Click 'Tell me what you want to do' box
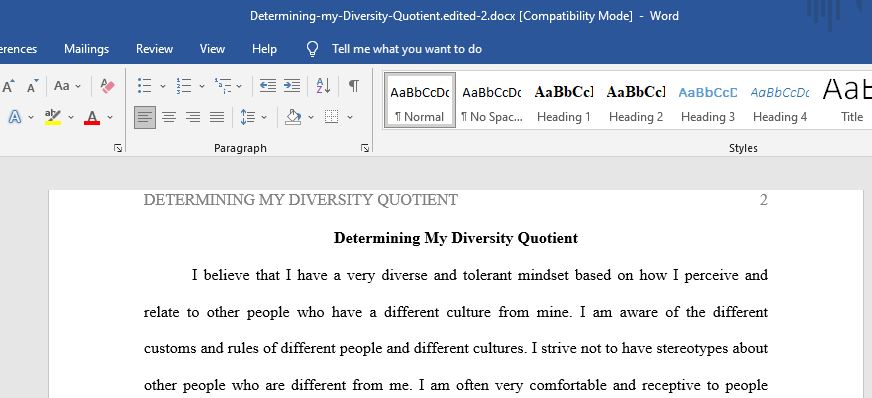This screenshot has height=398, width=872. [407, 49]
